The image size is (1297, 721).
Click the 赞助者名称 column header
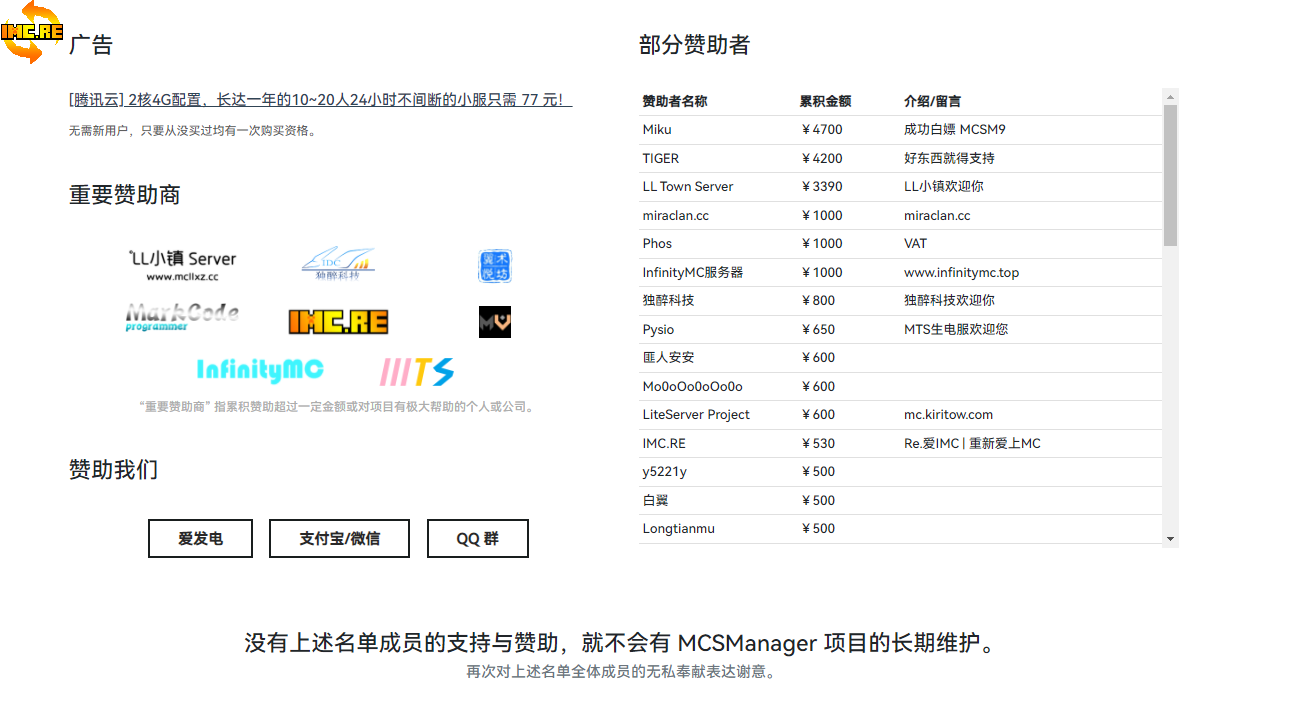674,101
